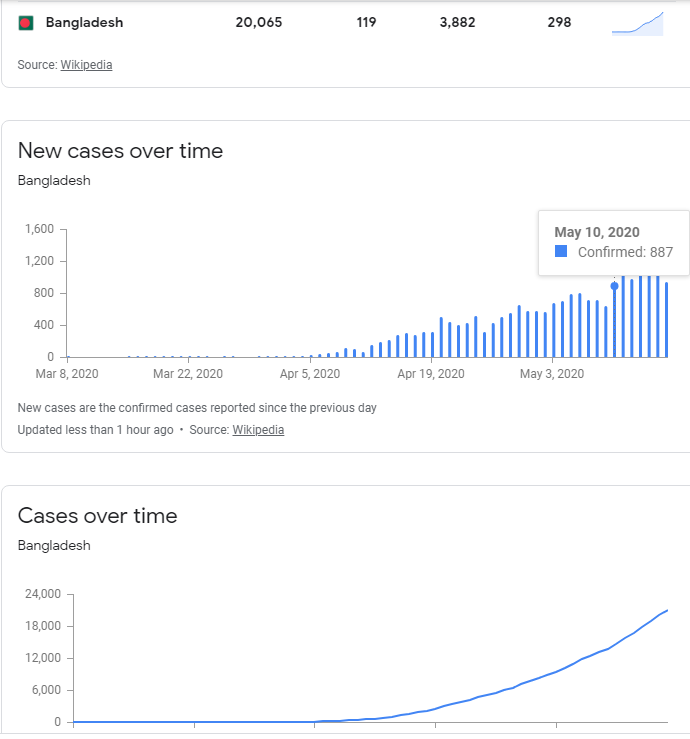The image size is (690, 739).
Task: Click the highlighted May 10 data point
Action: point(614,286)
